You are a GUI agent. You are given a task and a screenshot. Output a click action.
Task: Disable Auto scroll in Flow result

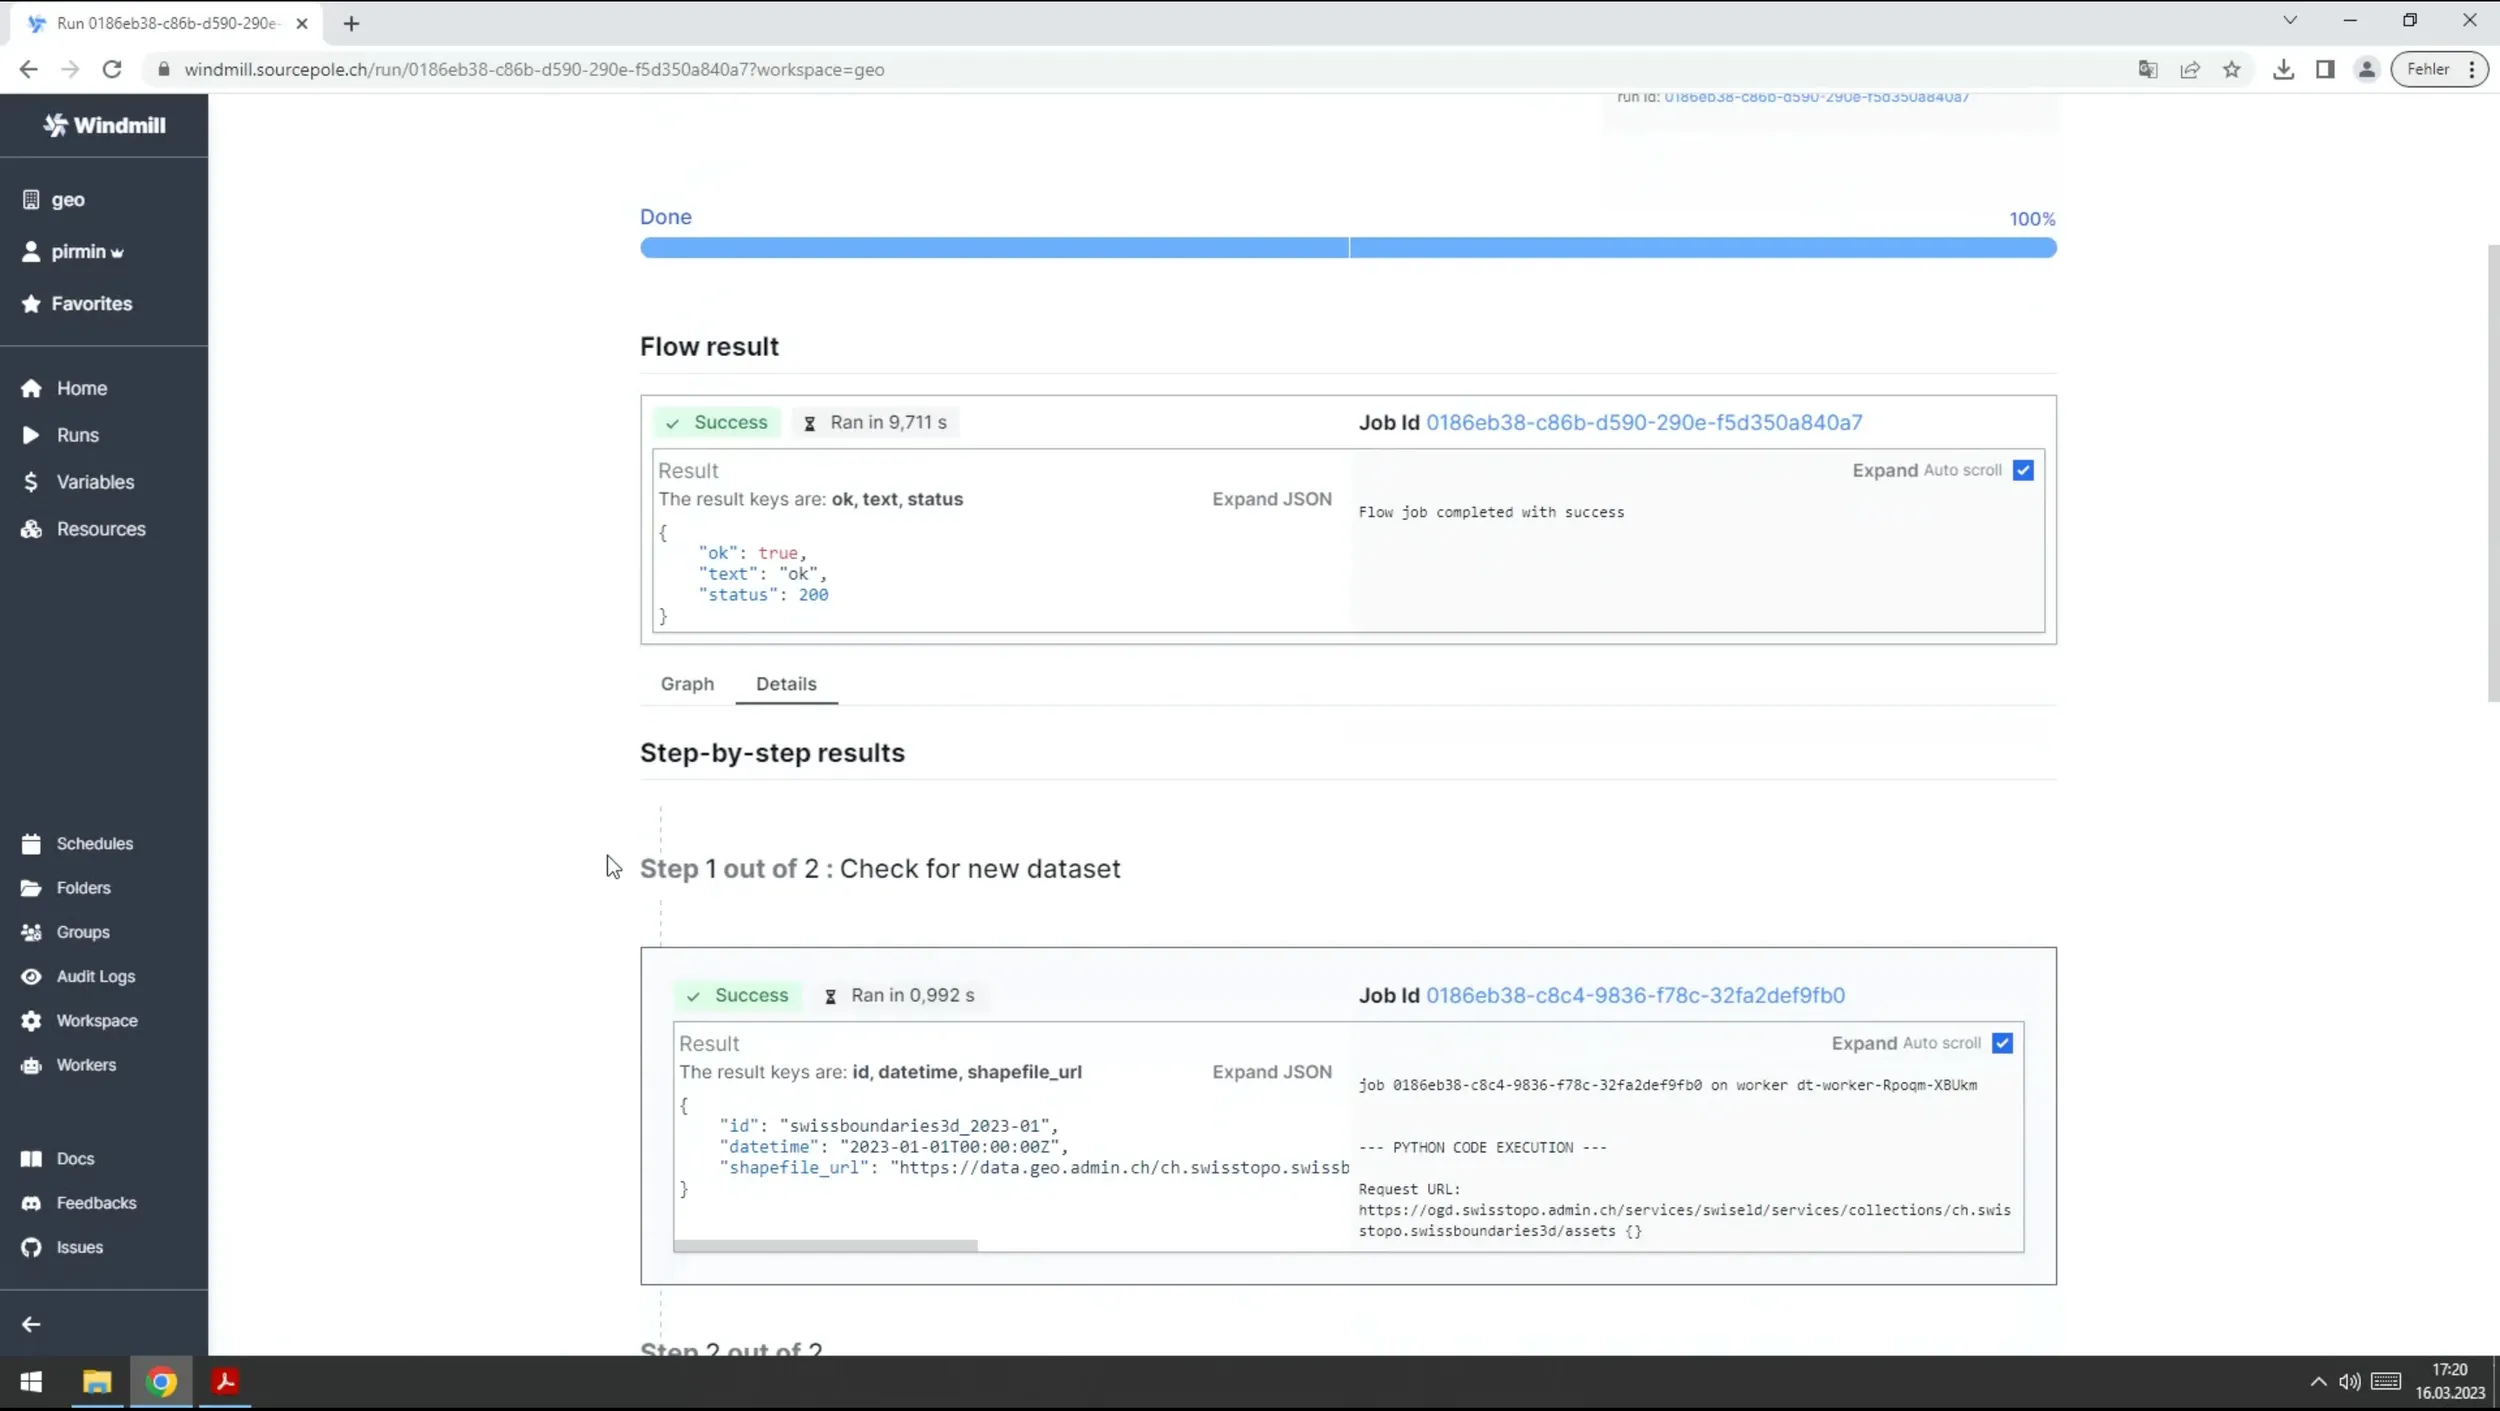pyautogui.click(x=2023, y=469)
